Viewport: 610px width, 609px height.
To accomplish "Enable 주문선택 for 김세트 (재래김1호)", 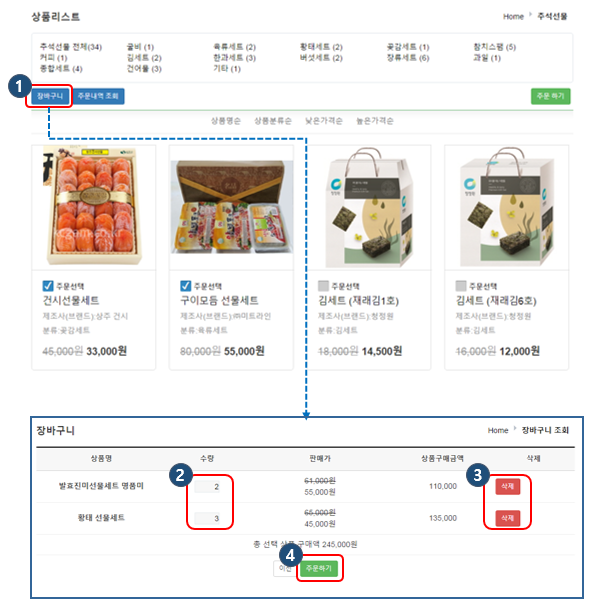I will click(323, 286).
